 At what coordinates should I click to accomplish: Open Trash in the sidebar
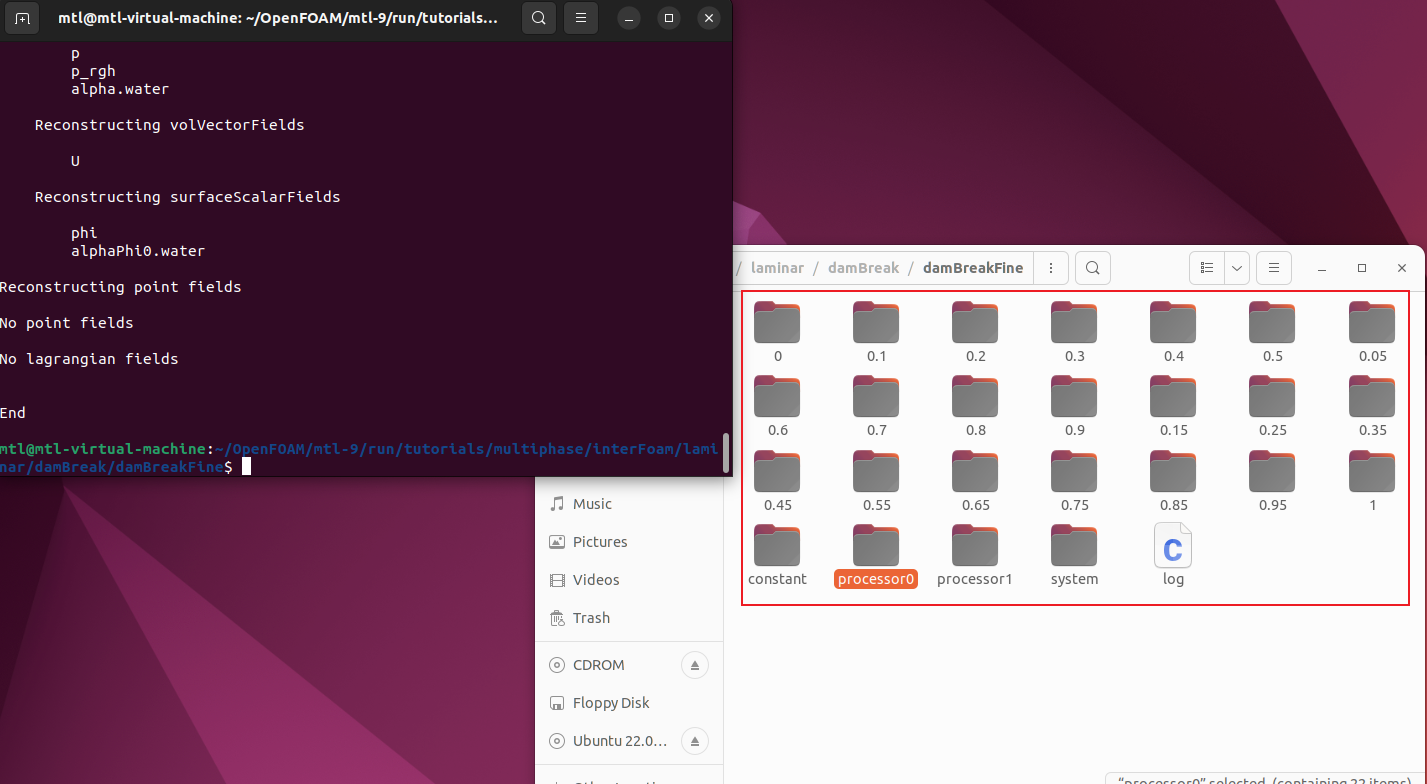coord(628,618)
